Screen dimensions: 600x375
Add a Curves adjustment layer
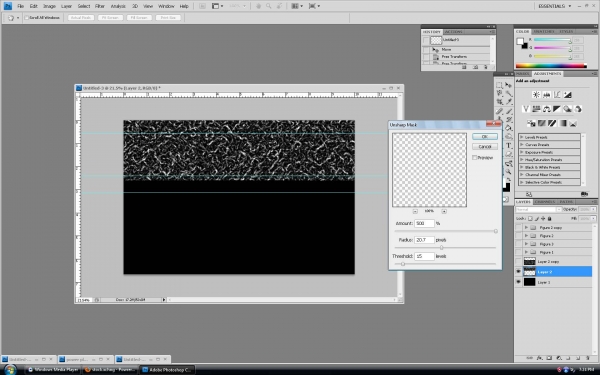pos(557,95)
